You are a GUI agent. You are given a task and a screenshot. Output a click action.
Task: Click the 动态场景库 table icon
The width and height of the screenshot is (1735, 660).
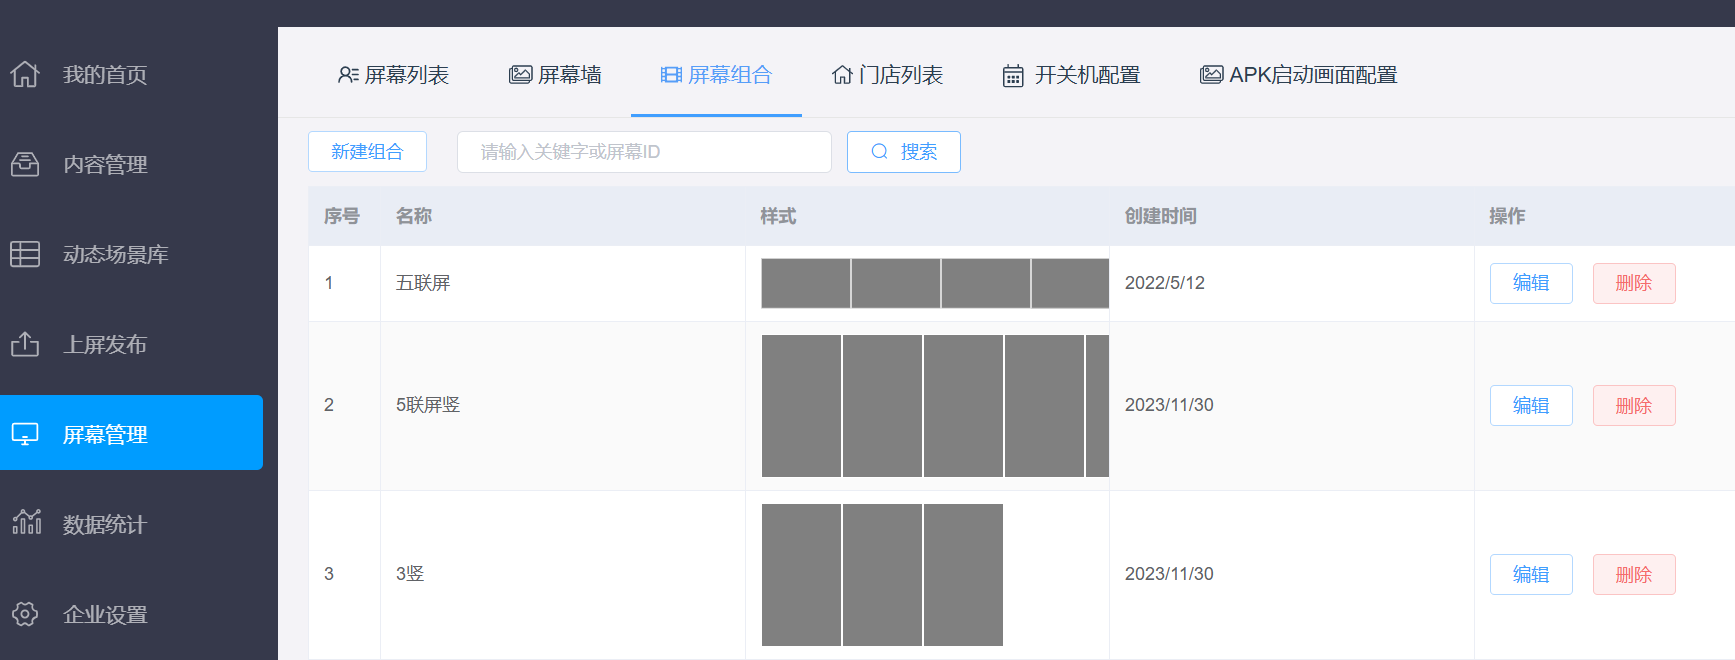[x=25, y=254]
